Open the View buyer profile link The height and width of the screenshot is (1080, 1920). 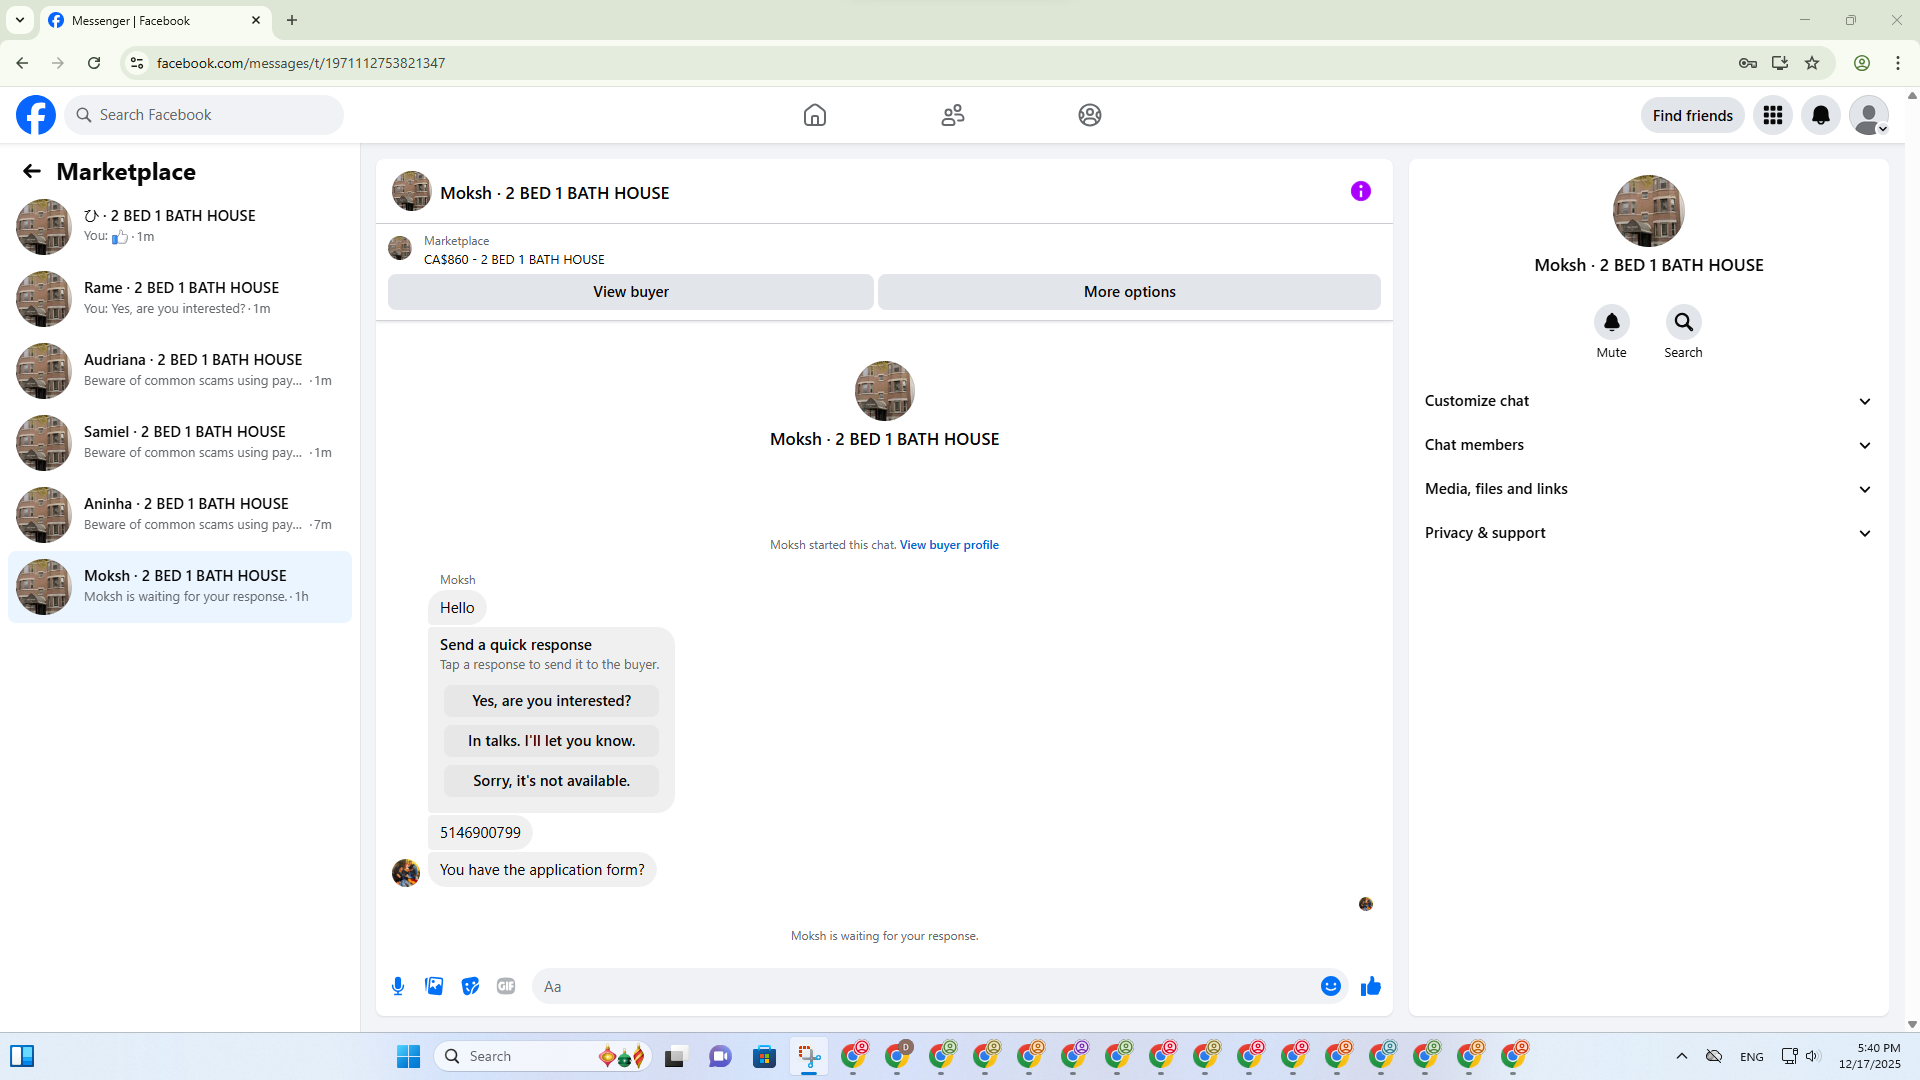948,545
